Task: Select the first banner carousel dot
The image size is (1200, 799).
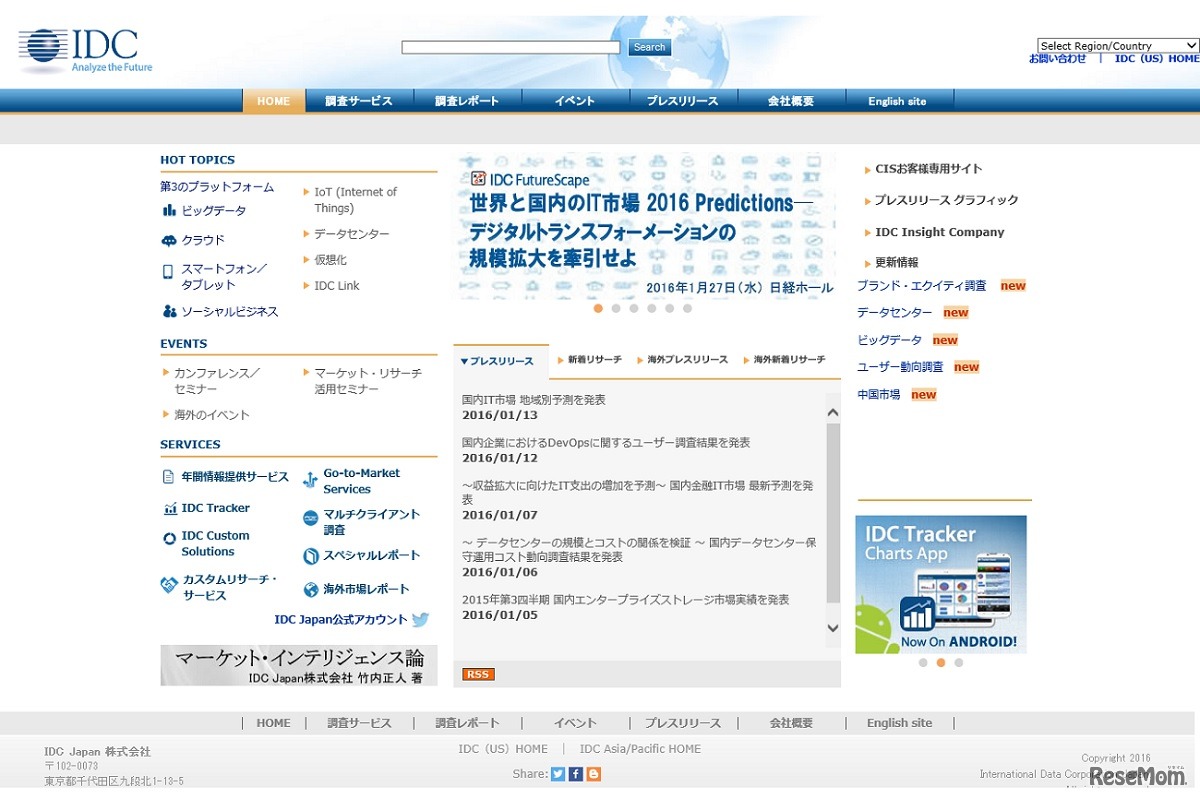Action: [598, 309]
